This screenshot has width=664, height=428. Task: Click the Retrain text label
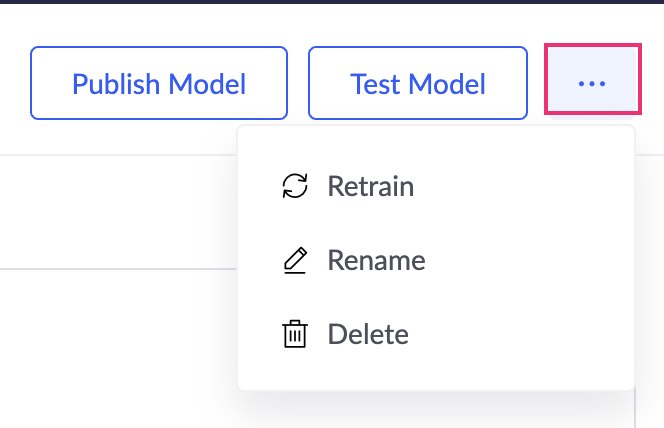[x=370, y=187]
